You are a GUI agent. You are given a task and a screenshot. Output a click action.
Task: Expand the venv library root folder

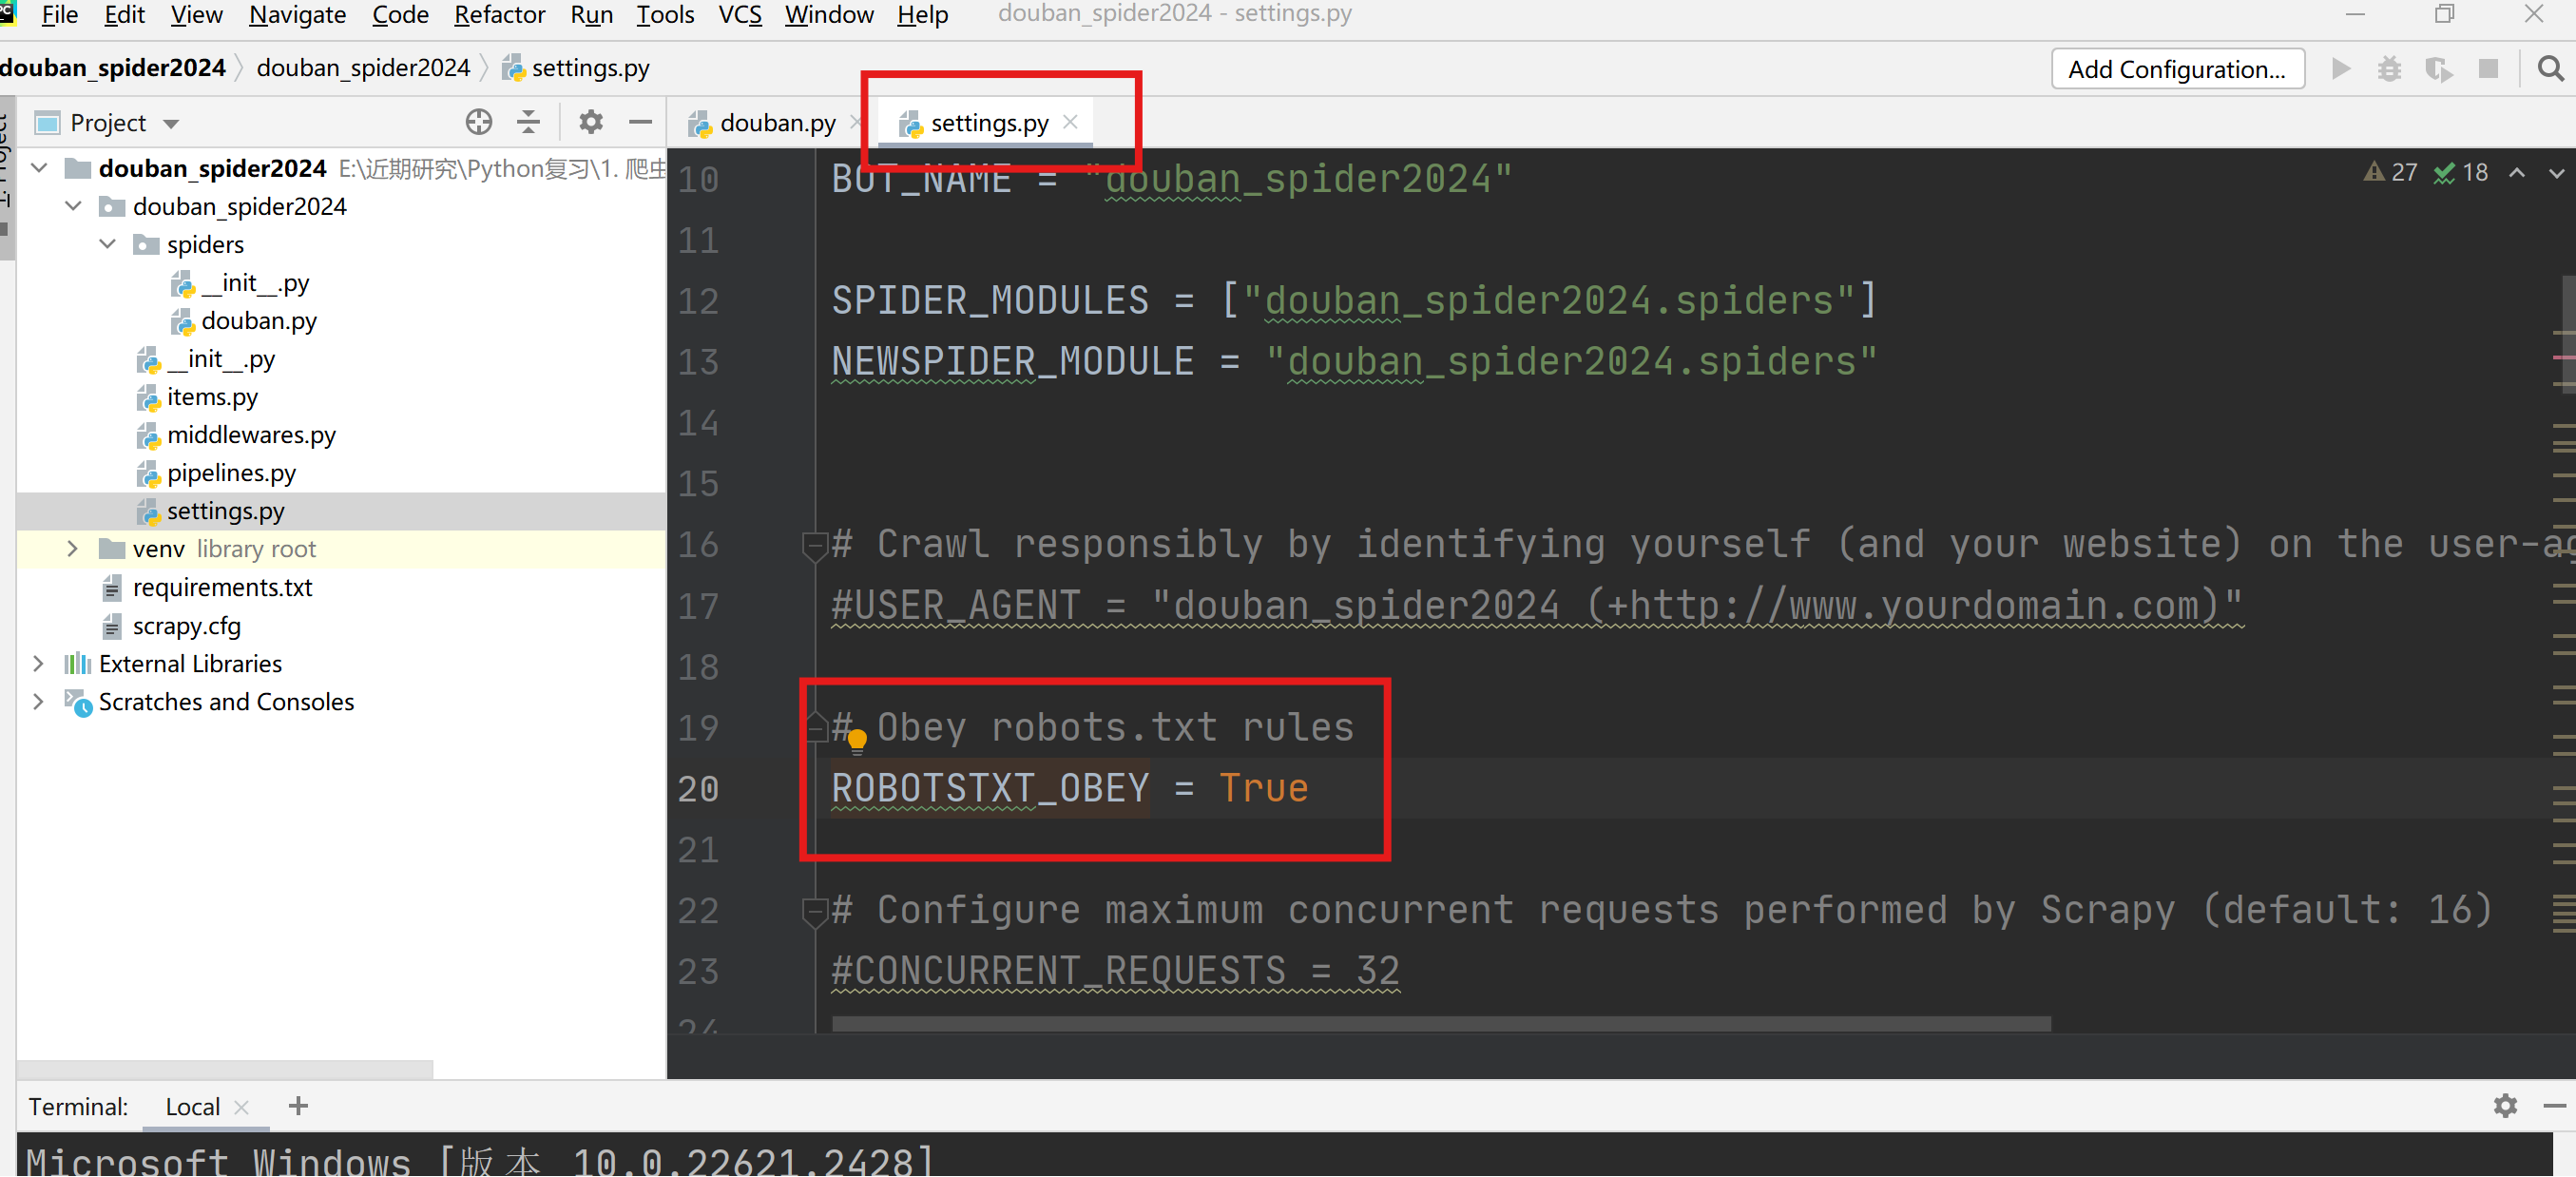click(x=72, y=549)
